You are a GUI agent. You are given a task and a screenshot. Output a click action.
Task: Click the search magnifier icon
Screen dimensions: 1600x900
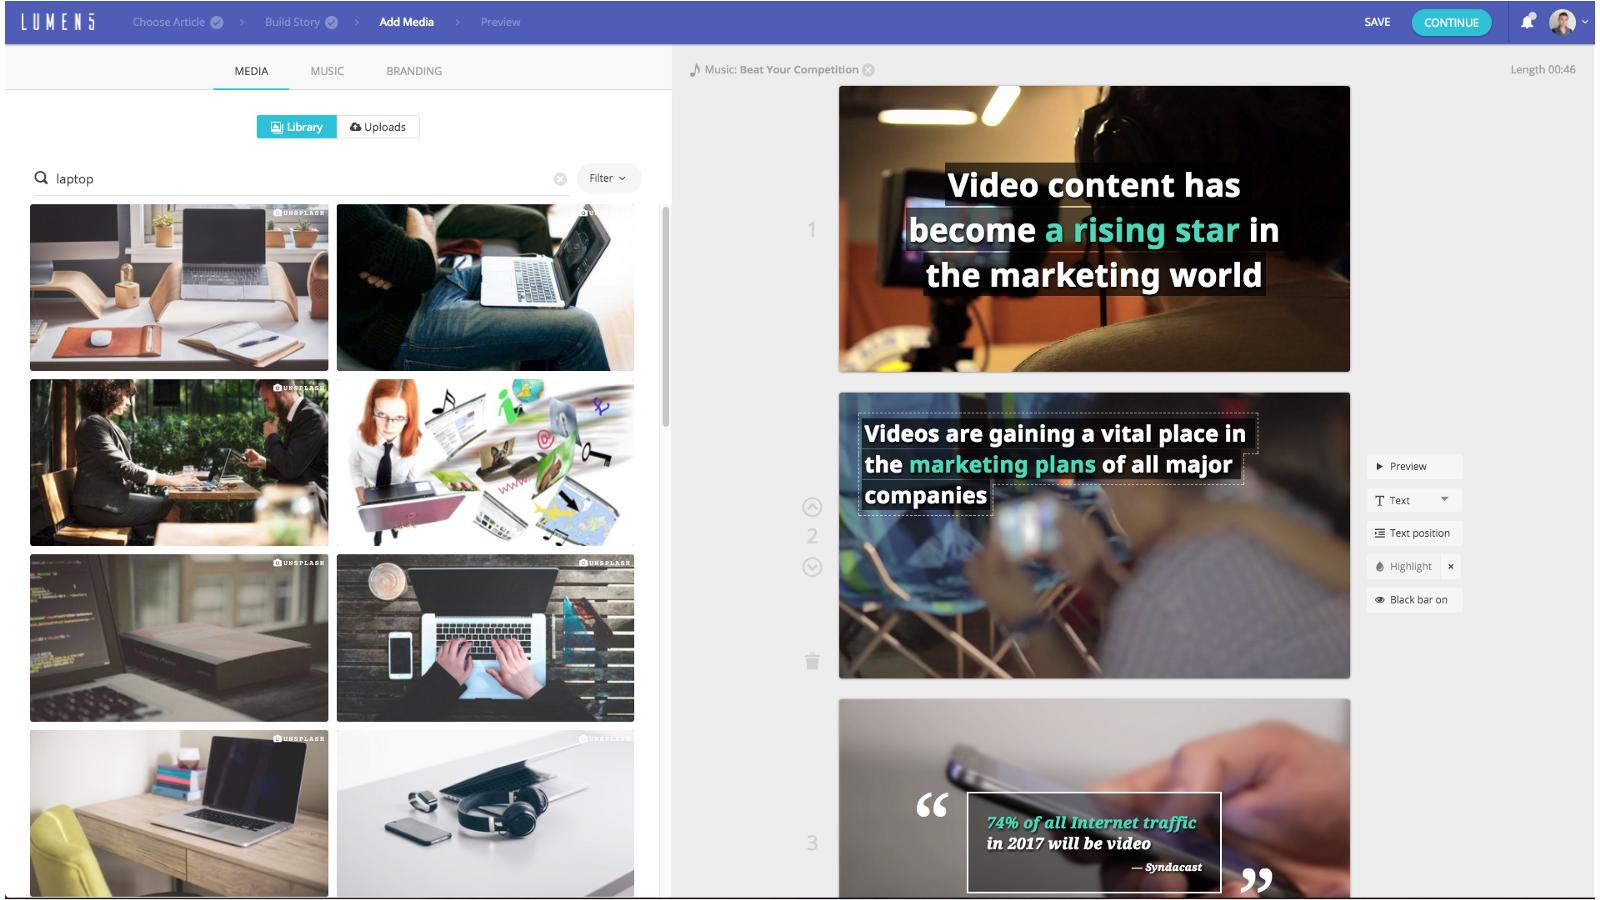(x=41, y=178)
